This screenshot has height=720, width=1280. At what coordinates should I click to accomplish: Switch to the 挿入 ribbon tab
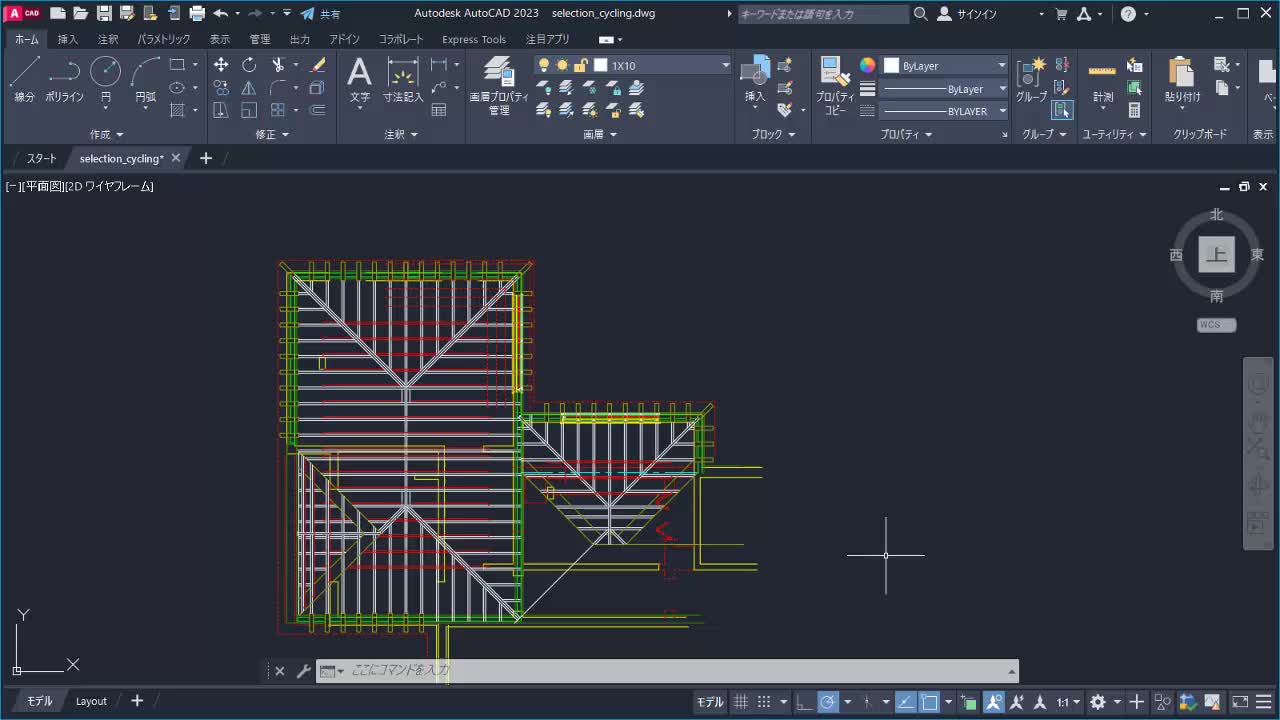pos(68,39)
